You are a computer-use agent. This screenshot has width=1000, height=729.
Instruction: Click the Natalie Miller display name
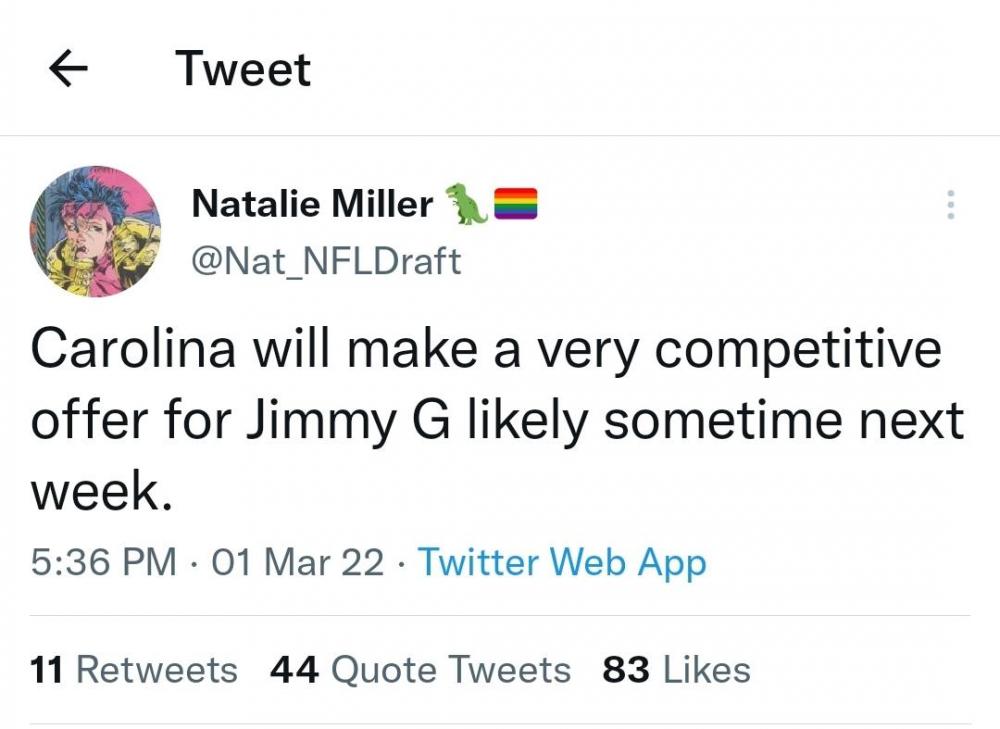(x=311, y=204)
